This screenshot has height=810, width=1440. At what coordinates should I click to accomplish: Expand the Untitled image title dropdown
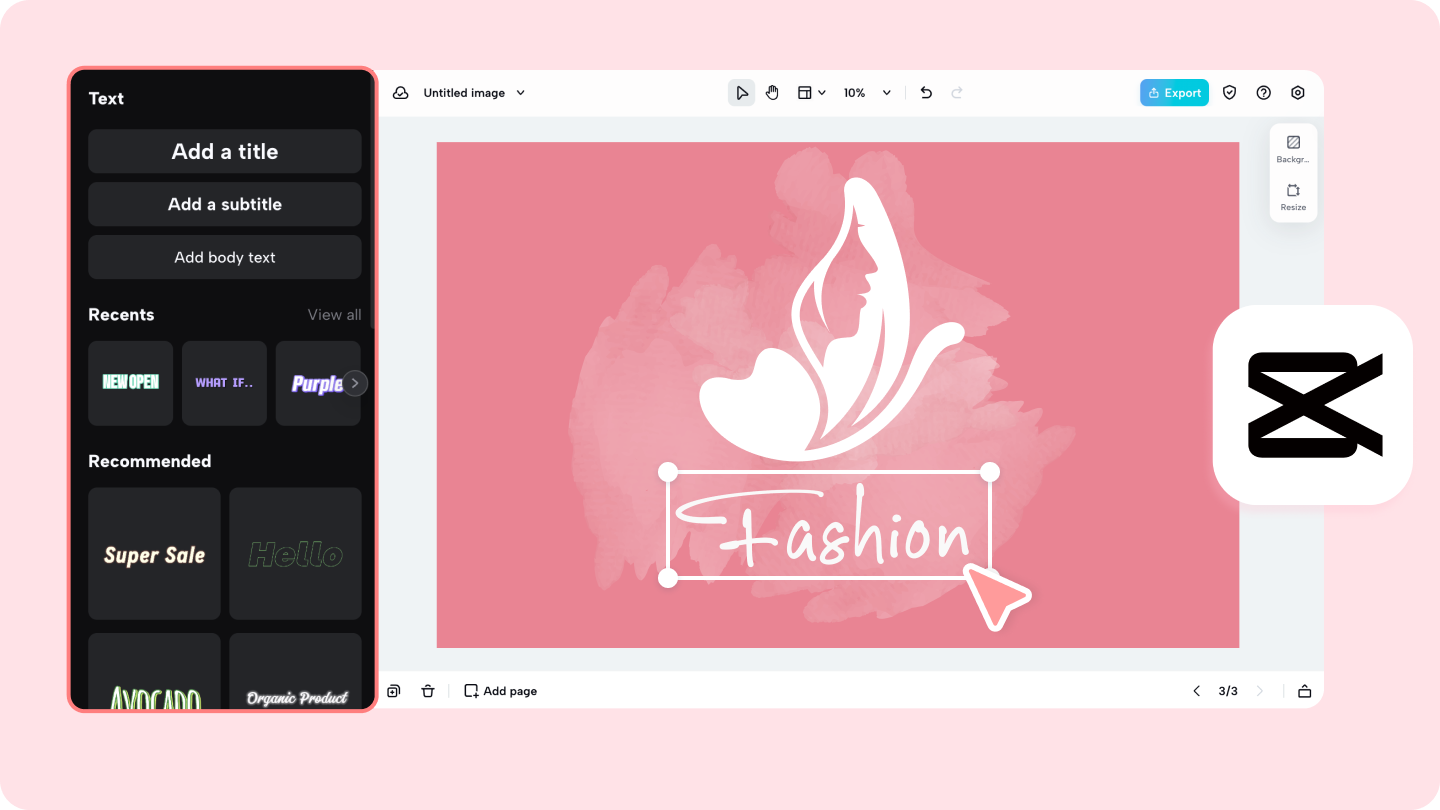520,92
